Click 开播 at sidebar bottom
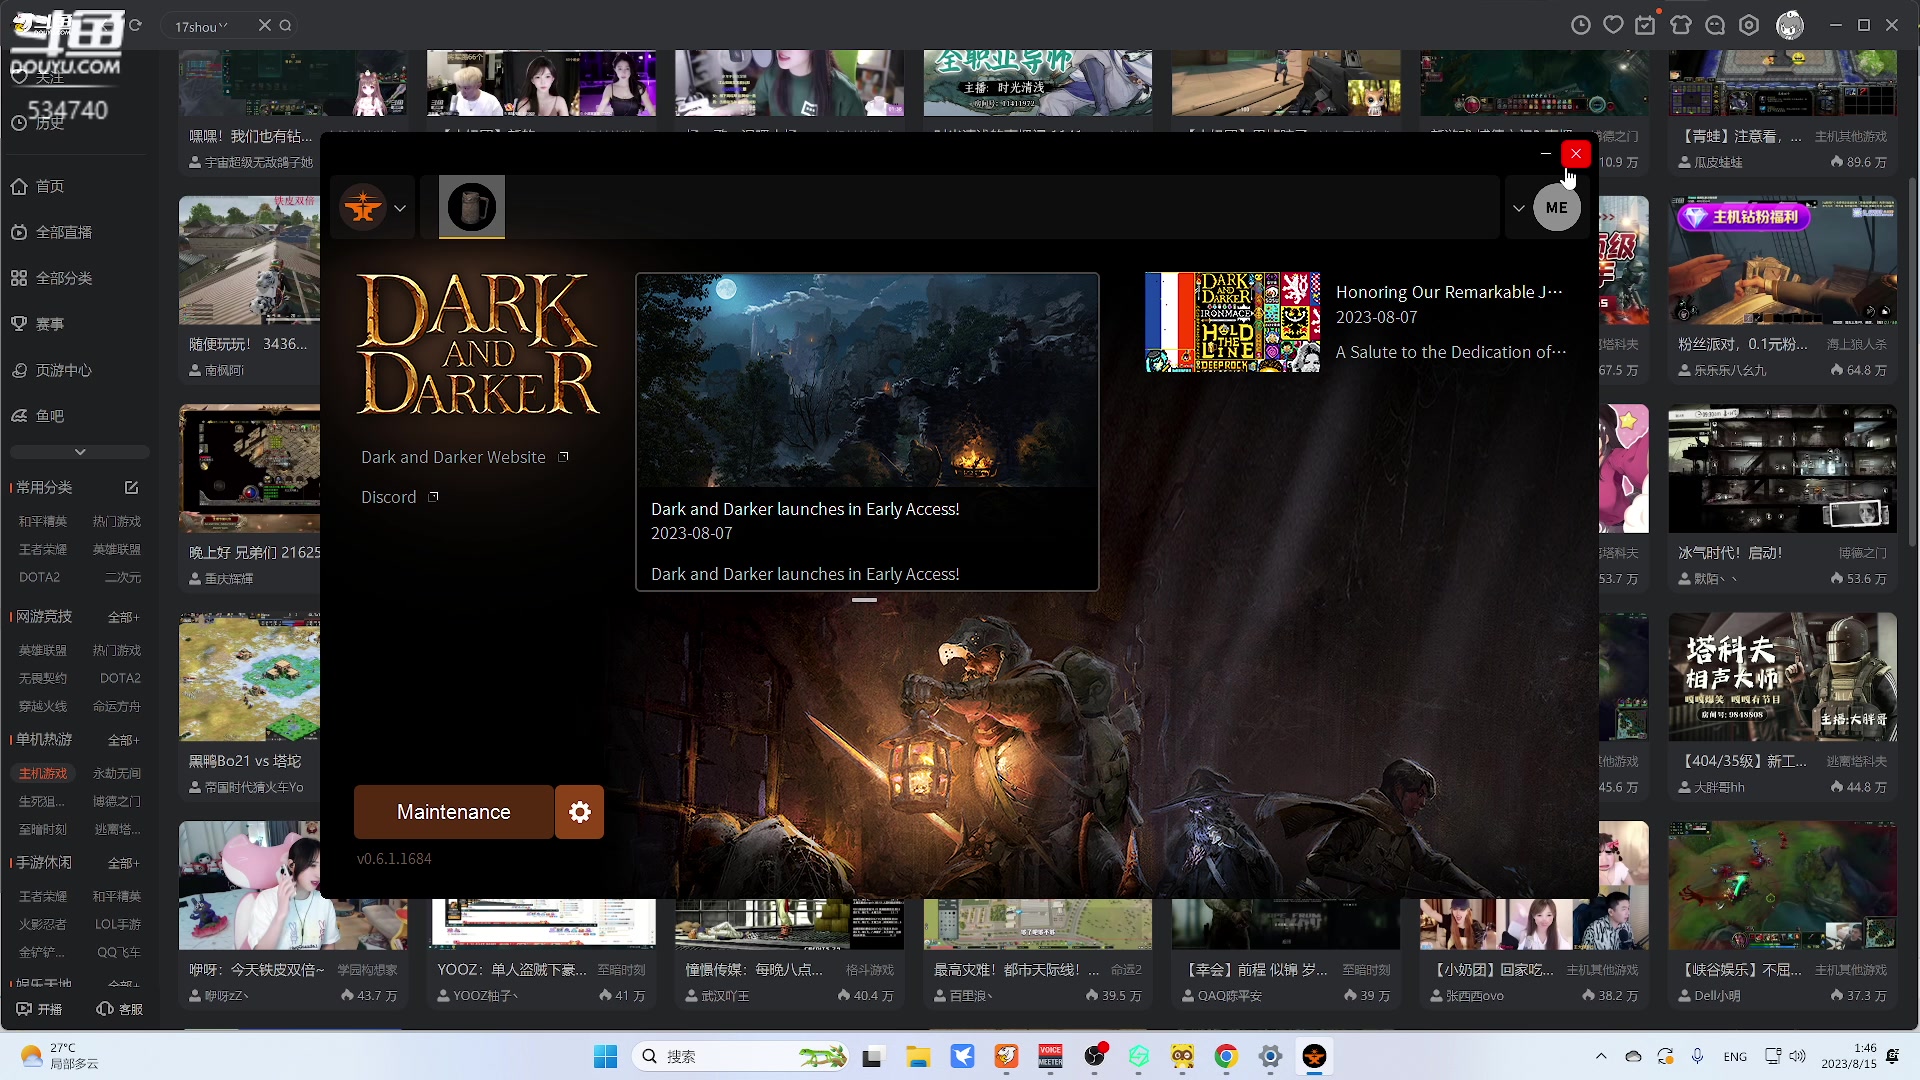1920x1080 pixels. pyautogui.click(x=40, y=1010)
